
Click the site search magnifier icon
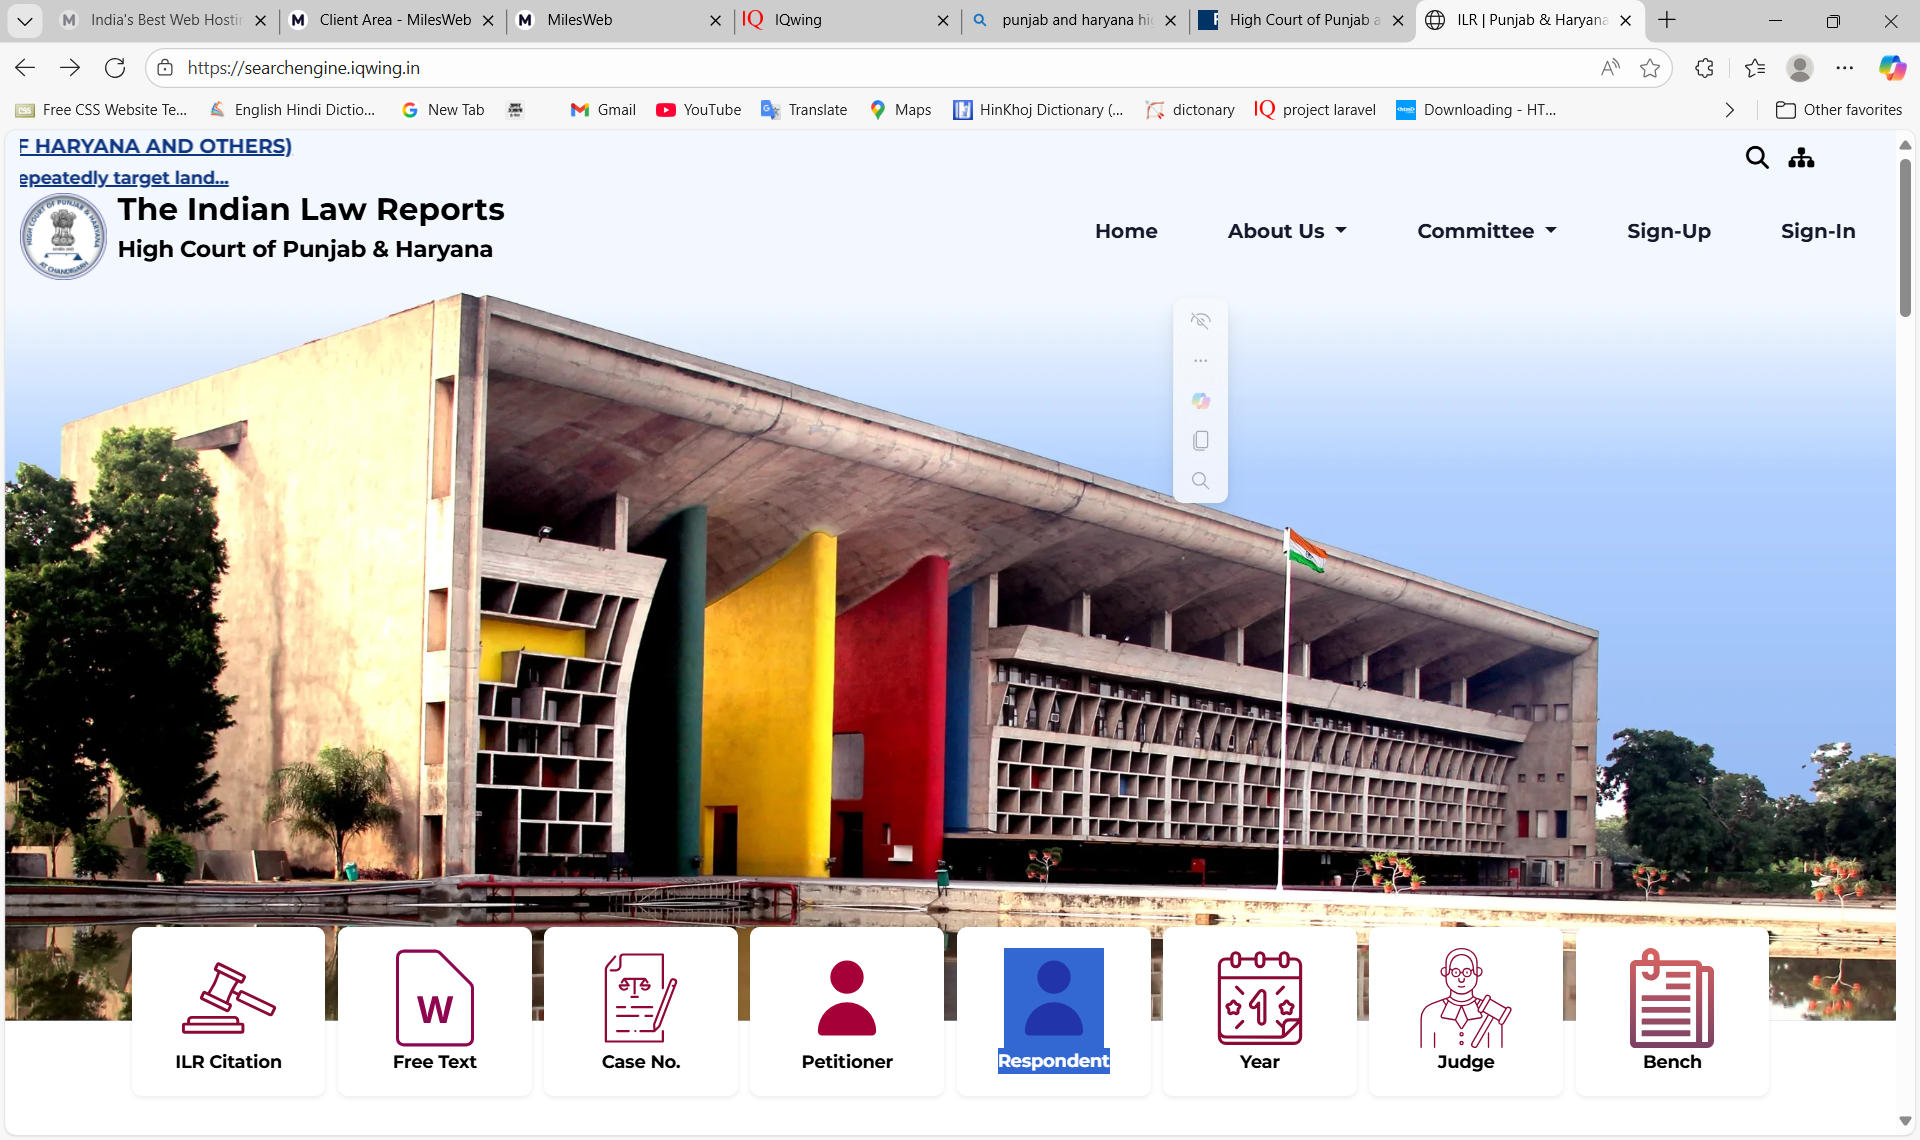click(x=1759, y=158)
